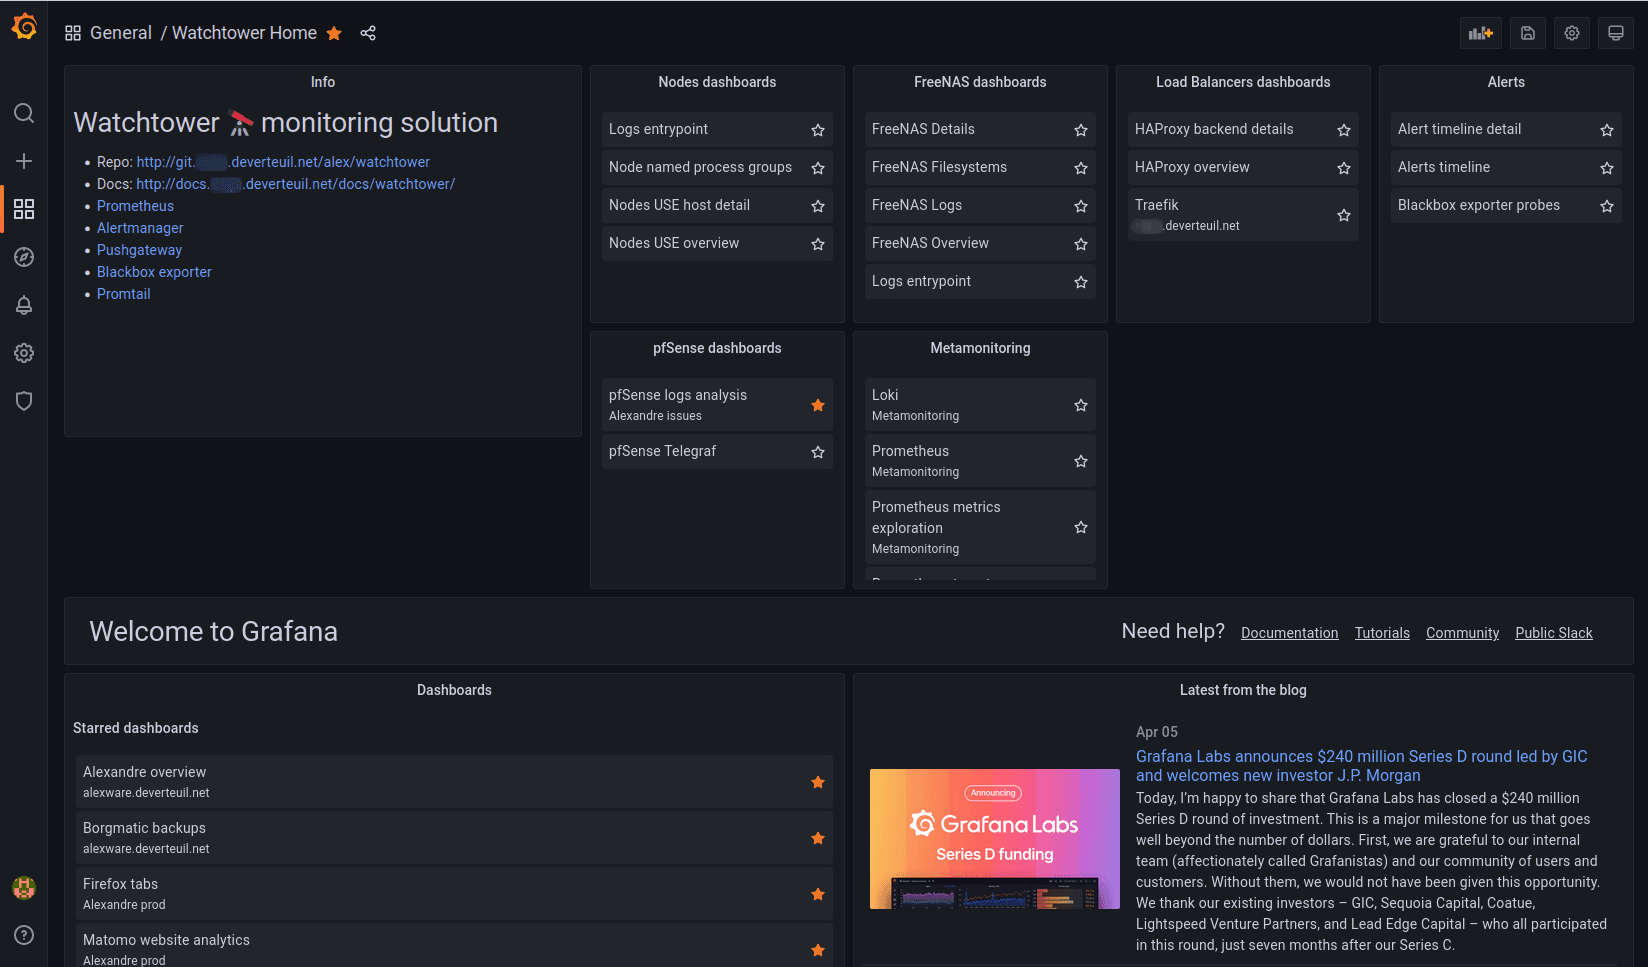Open the Server Admin shield icon
Image resolution: width=1648 pixels, height=967 pixels.
tap(24, 400)
